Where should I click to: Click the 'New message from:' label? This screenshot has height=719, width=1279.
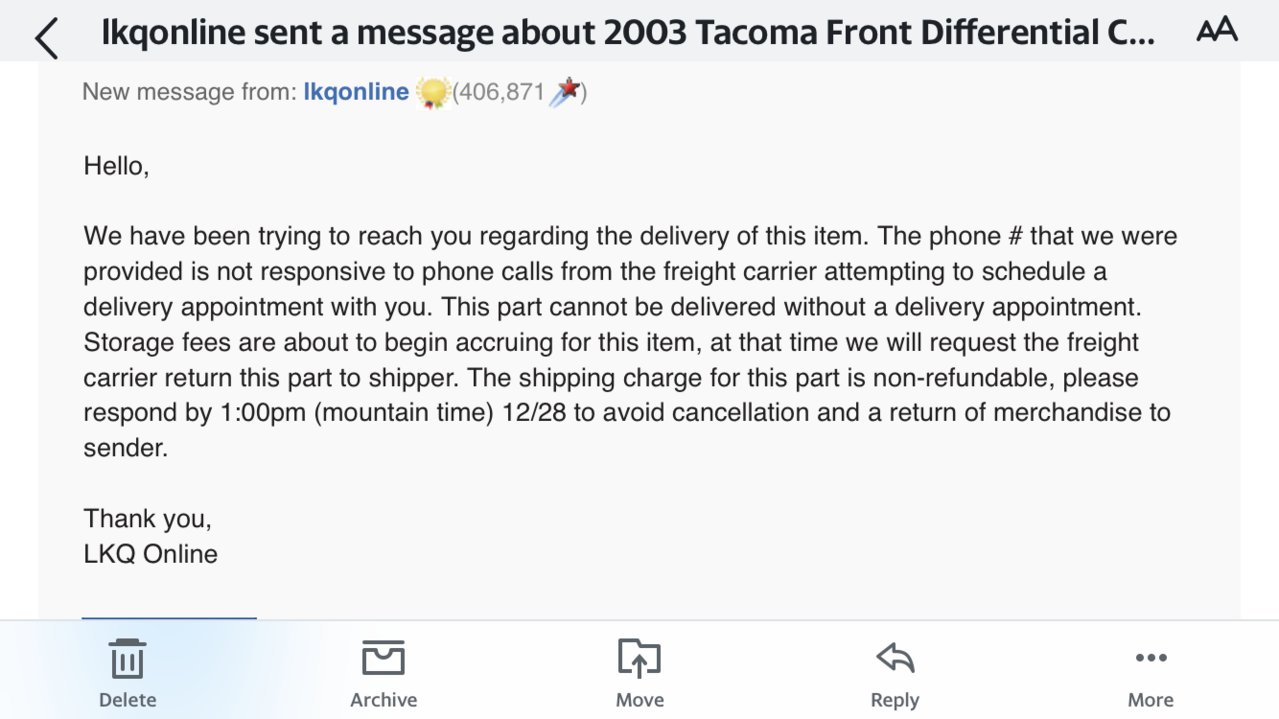click(x=190, y=92)
